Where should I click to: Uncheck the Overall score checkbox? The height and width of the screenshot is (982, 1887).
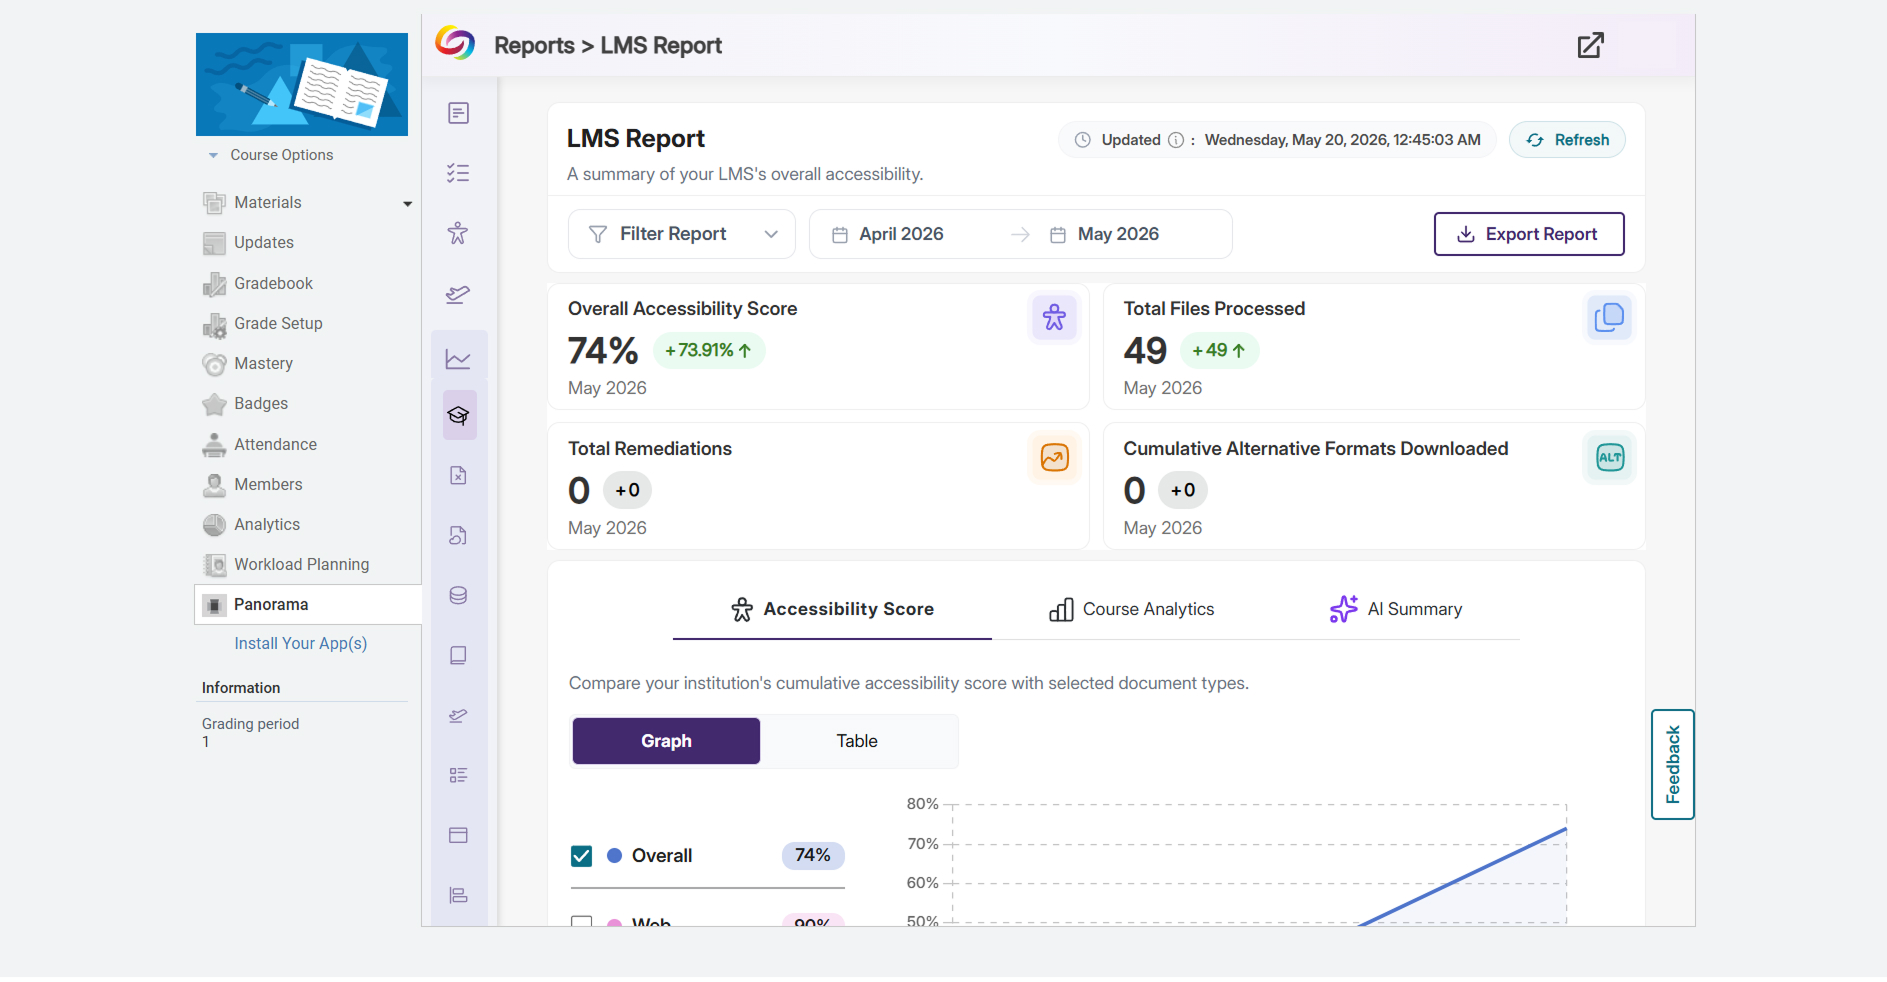point(581,856)
